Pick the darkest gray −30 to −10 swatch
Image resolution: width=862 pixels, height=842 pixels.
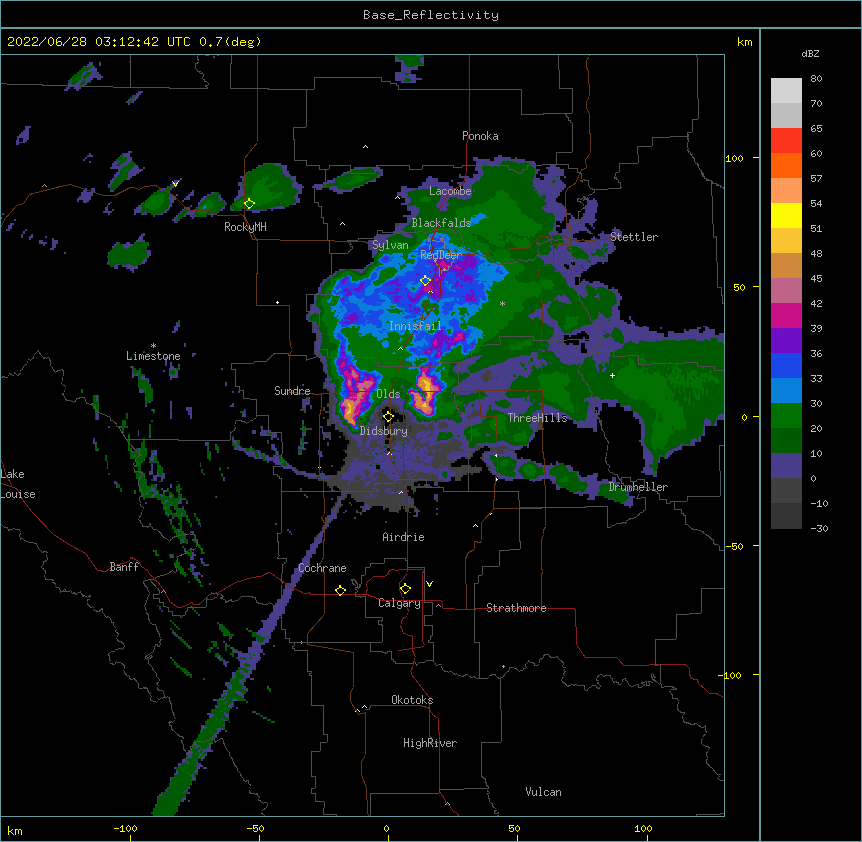coord(786,516)
